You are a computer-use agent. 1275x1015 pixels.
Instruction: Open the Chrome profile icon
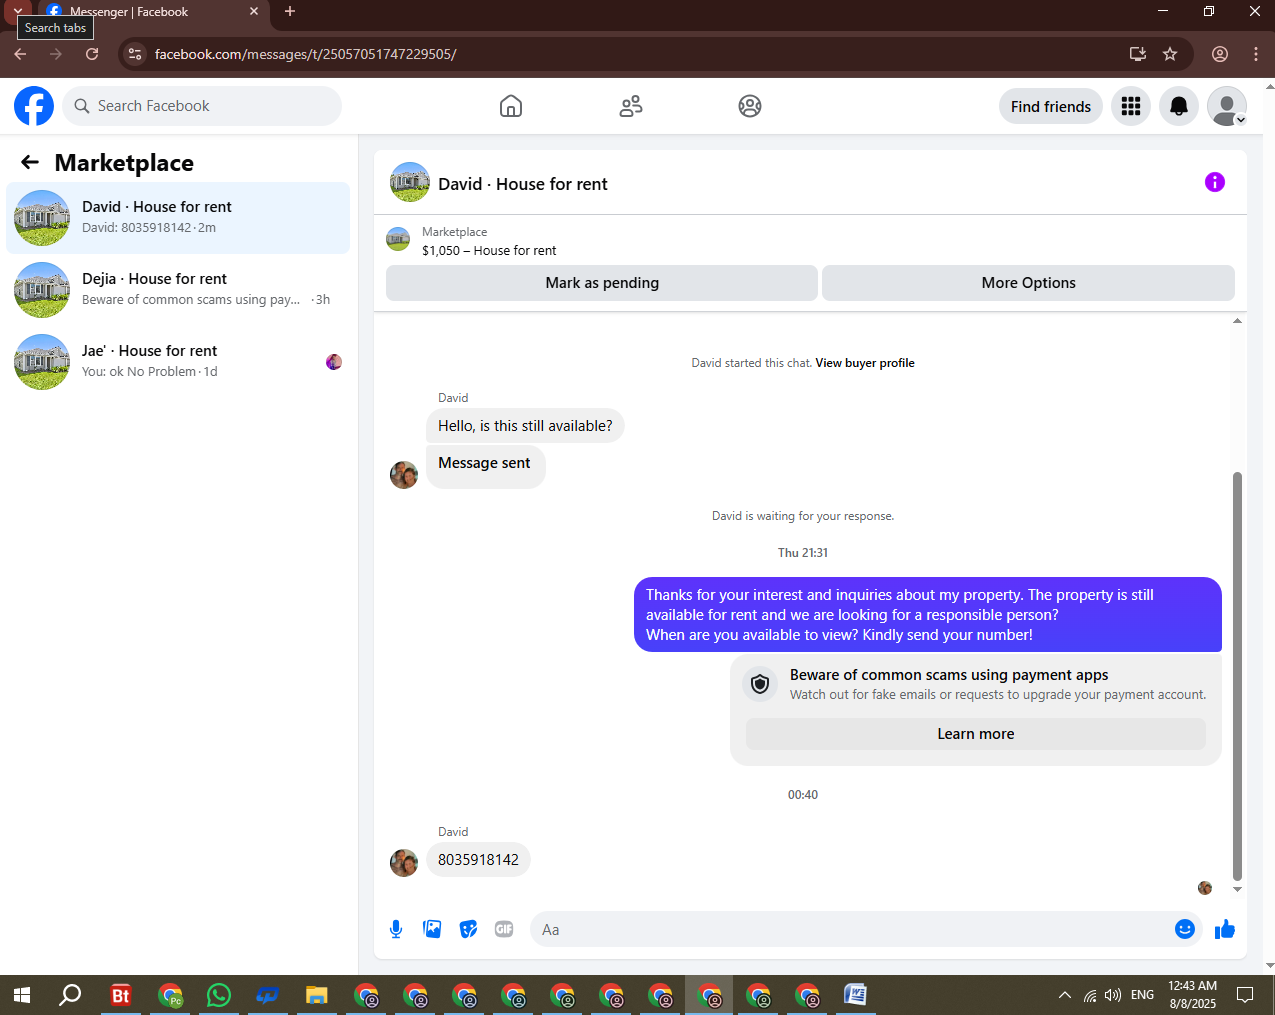coord(1220,54)
